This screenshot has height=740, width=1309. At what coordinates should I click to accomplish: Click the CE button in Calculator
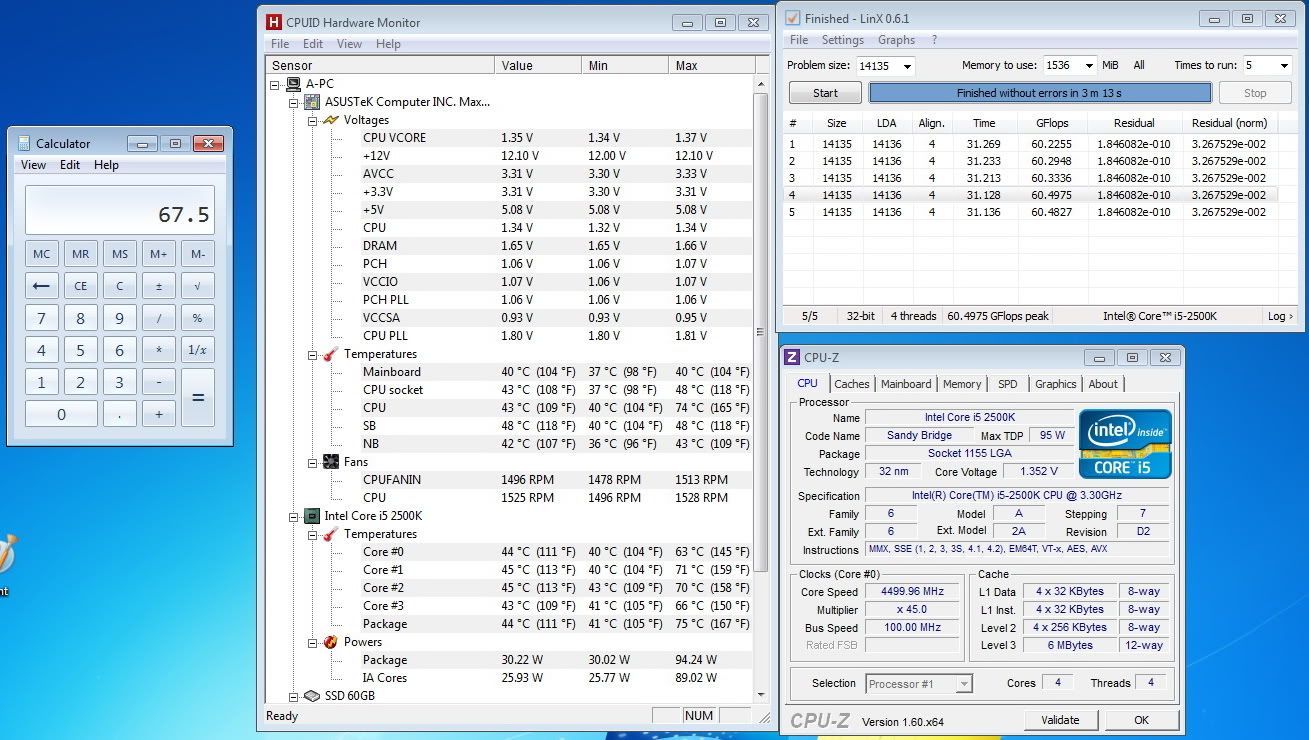(x=80, y=286)
